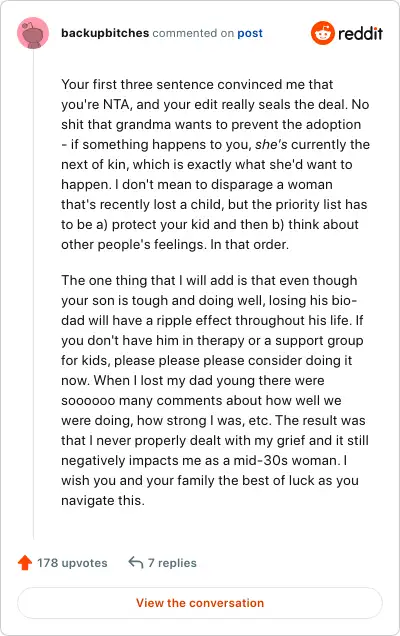This screenshot has width=400, height=636.
Task: Click the closing words 'navigate this.'
Action: [x=103, y=501]
